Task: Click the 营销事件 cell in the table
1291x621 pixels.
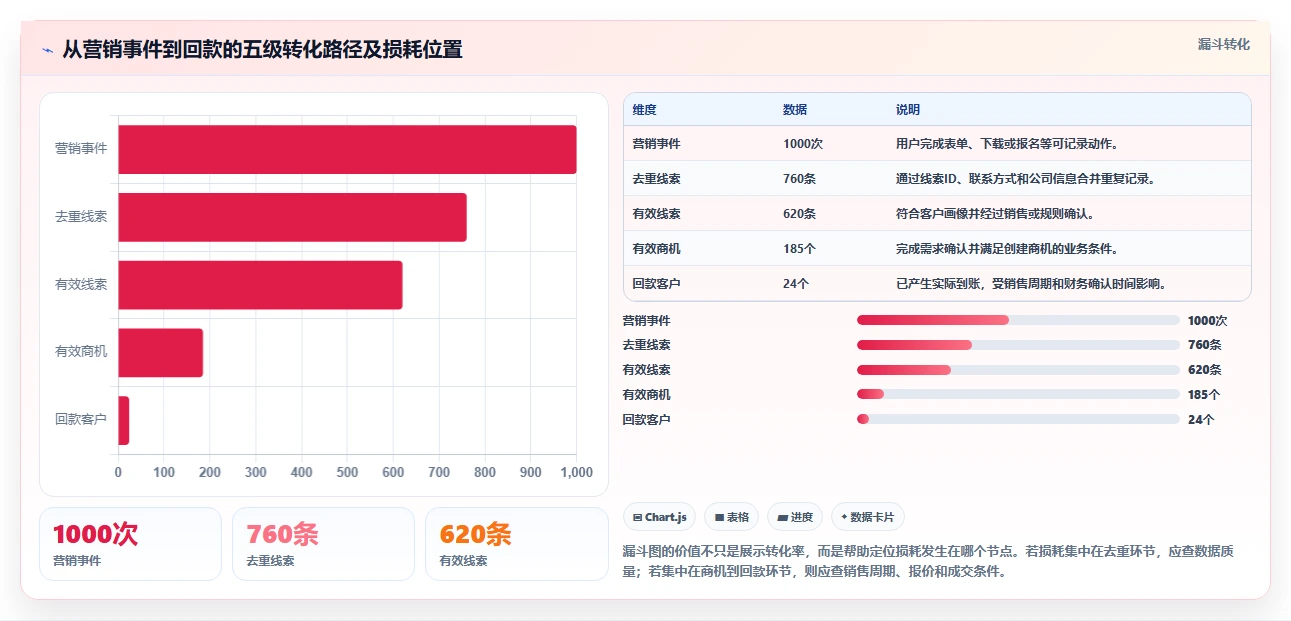Action: point(657,144)
